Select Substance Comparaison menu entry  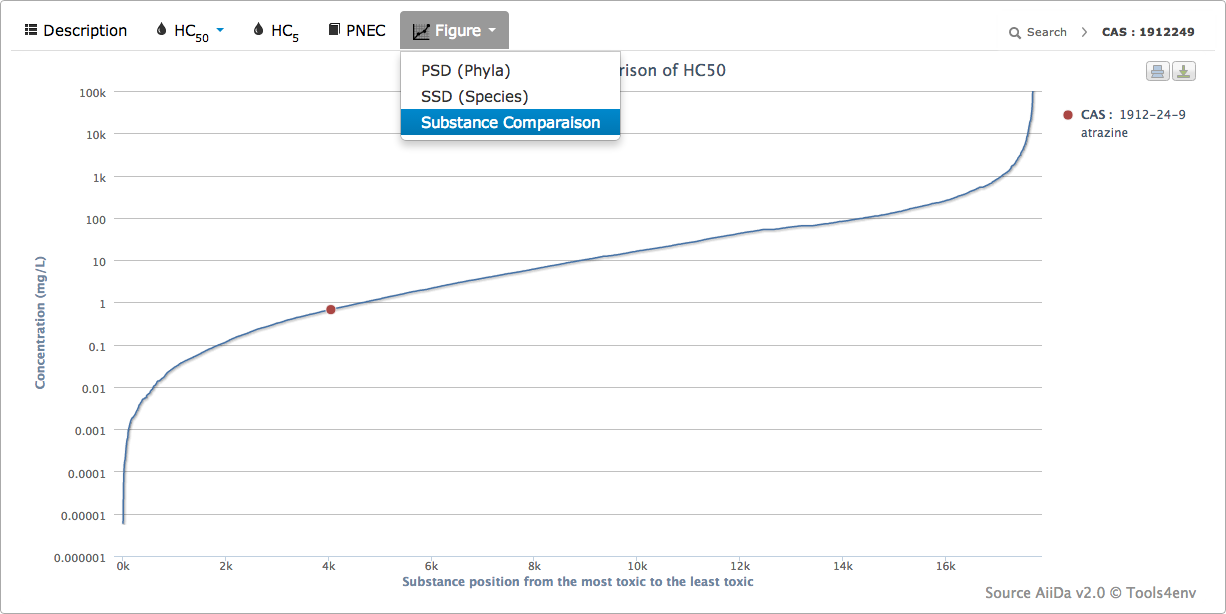pyautogui.click(x=510, y=123)
